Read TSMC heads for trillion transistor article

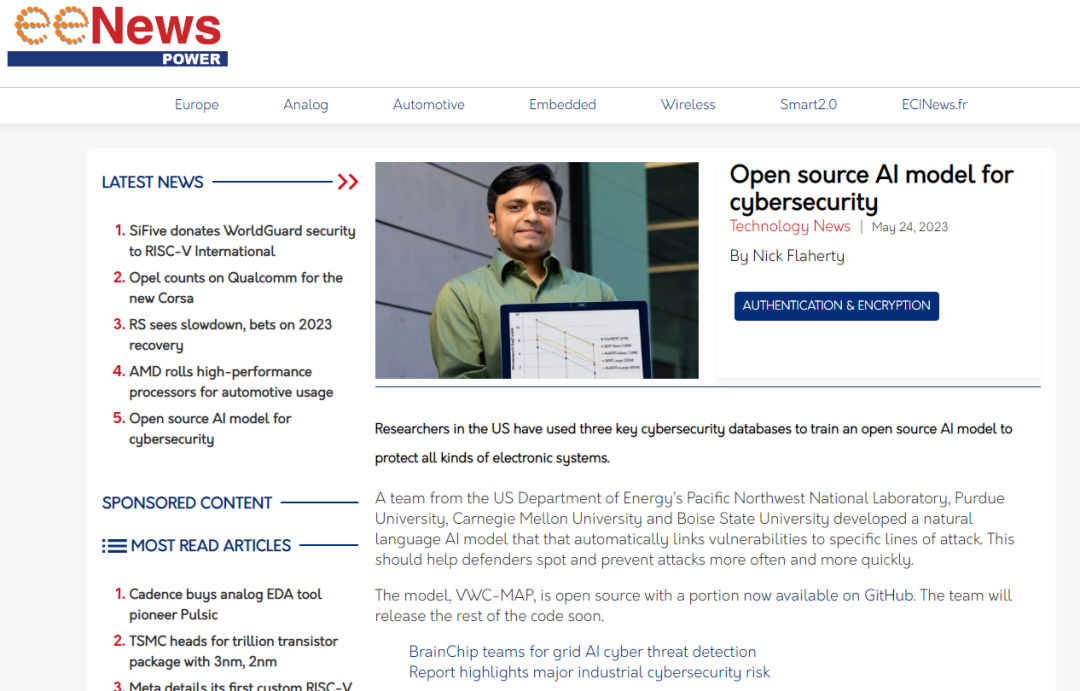[x=233, y=651]
